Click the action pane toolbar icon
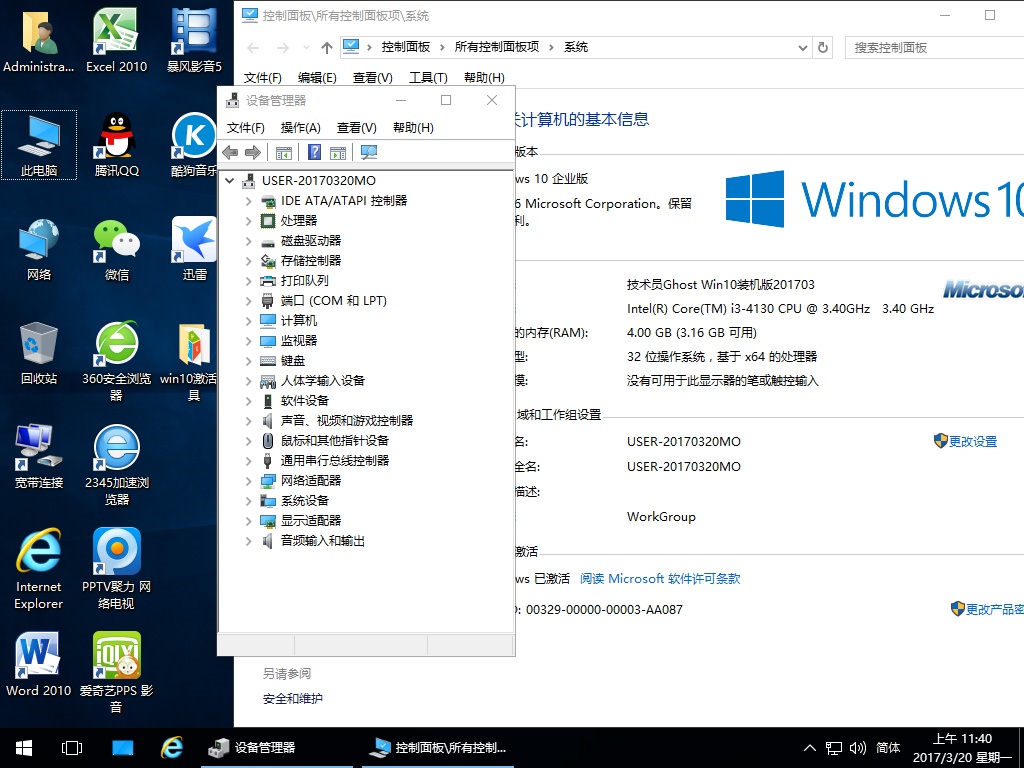This screenshot has width=1024, height=768. 338,153
